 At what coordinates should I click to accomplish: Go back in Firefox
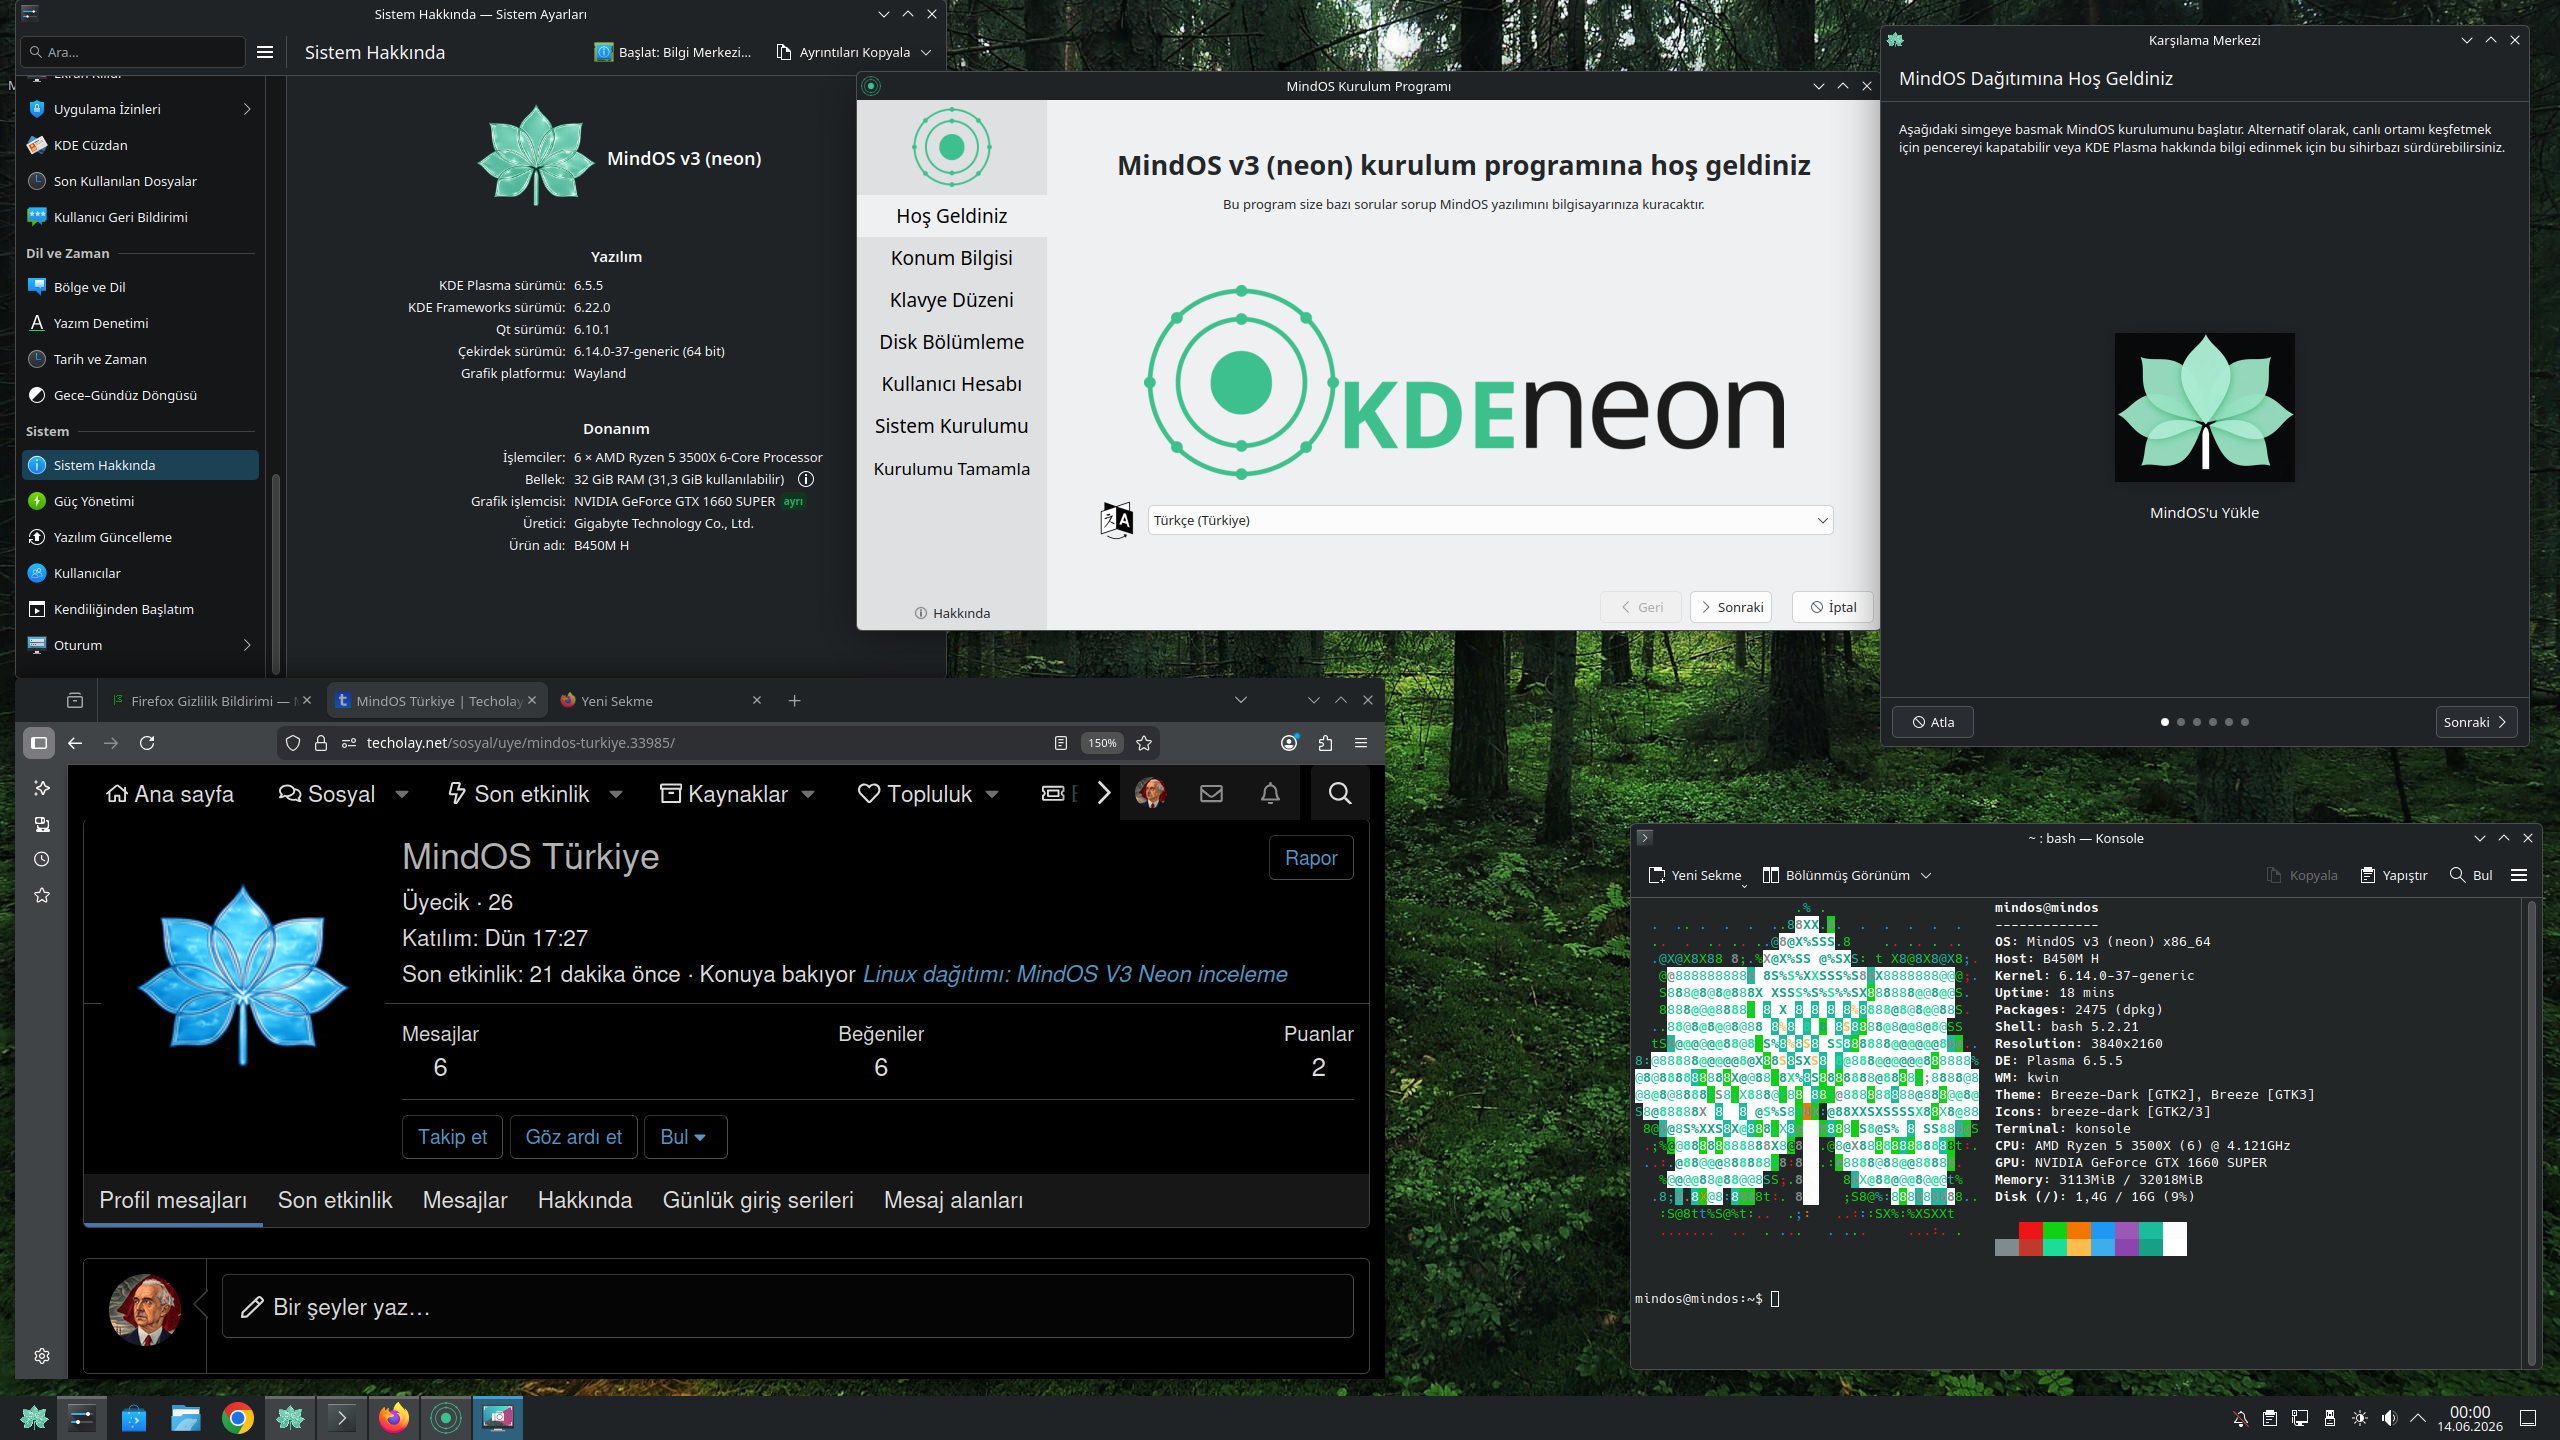(75, 743)
